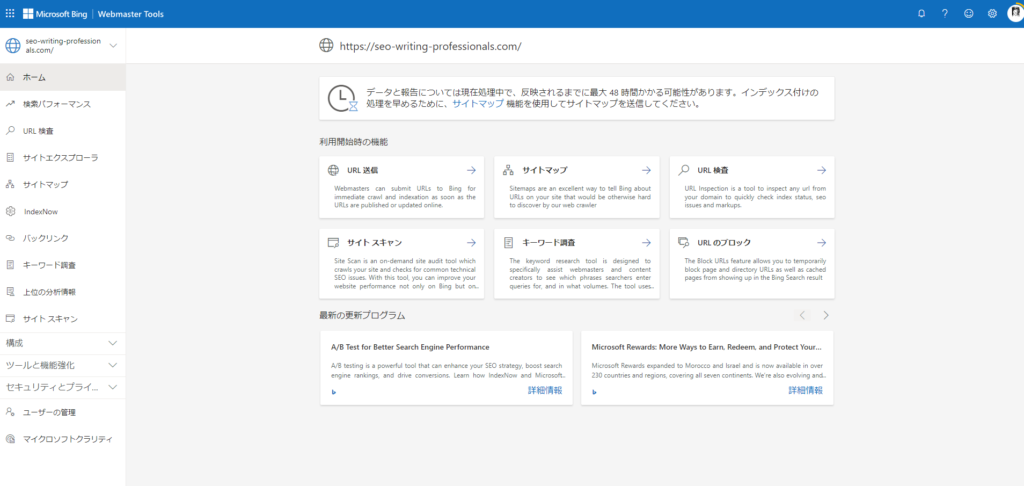
Task: Open IndexNow in the sidebar
Action: (x=63, y=212)
